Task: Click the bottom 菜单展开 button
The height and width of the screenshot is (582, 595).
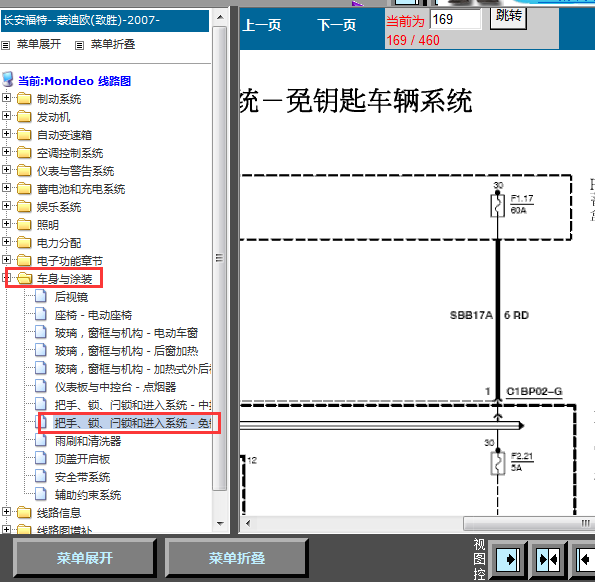Action: pos(85,558)
